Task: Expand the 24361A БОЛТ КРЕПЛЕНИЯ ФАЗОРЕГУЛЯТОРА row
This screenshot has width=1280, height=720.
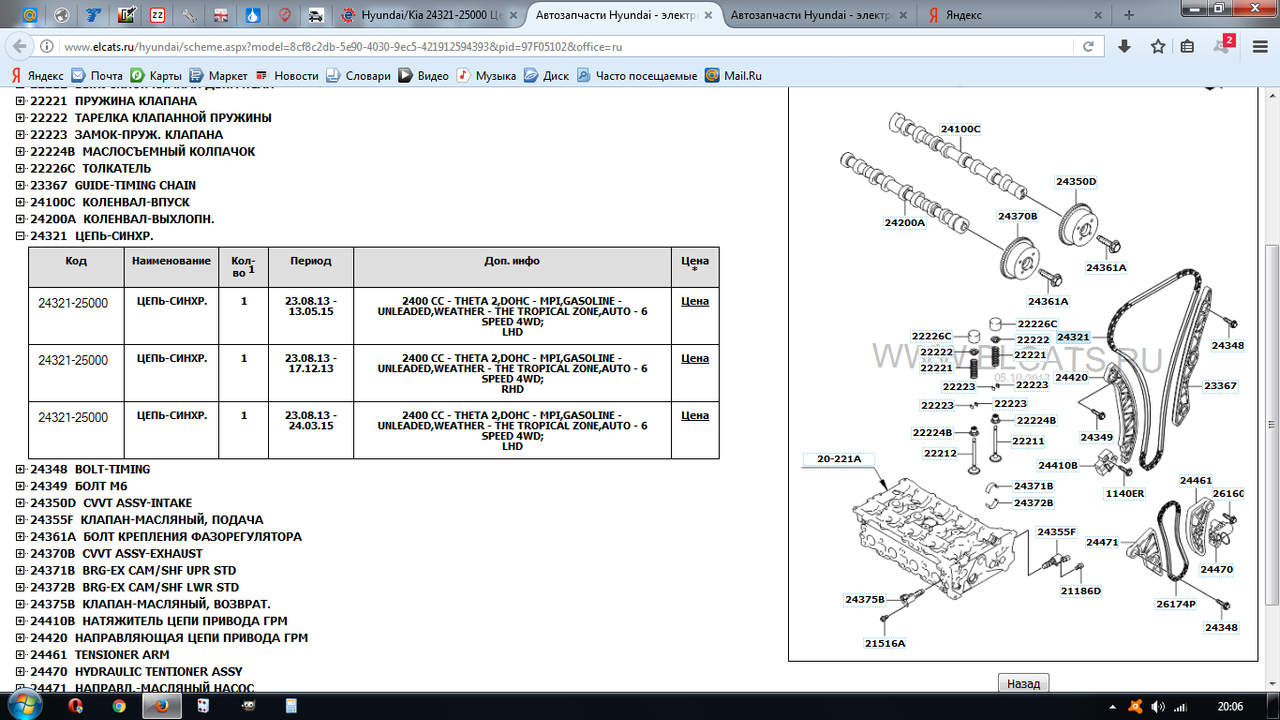Action: click(21, 537)
